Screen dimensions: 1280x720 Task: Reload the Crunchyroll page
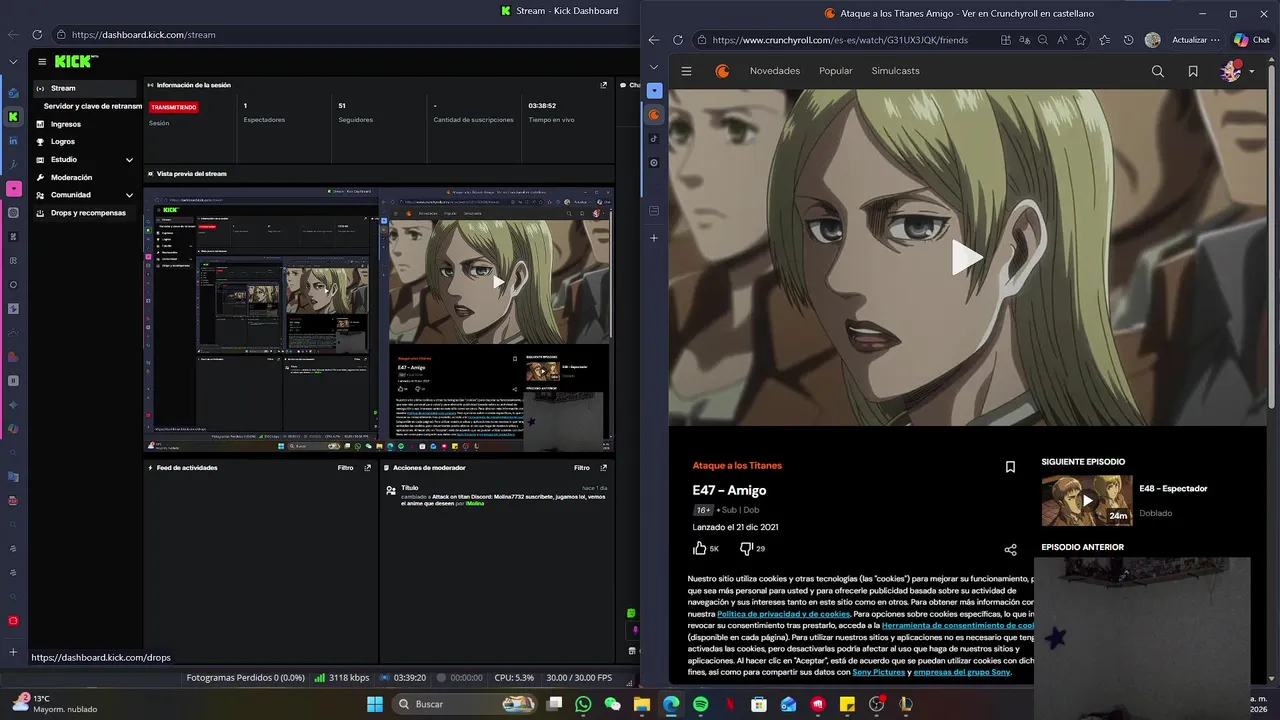tap(677, 40)
